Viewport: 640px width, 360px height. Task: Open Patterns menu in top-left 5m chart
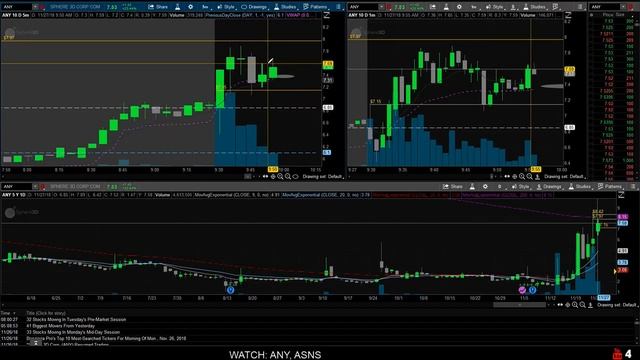coord(316,7)
